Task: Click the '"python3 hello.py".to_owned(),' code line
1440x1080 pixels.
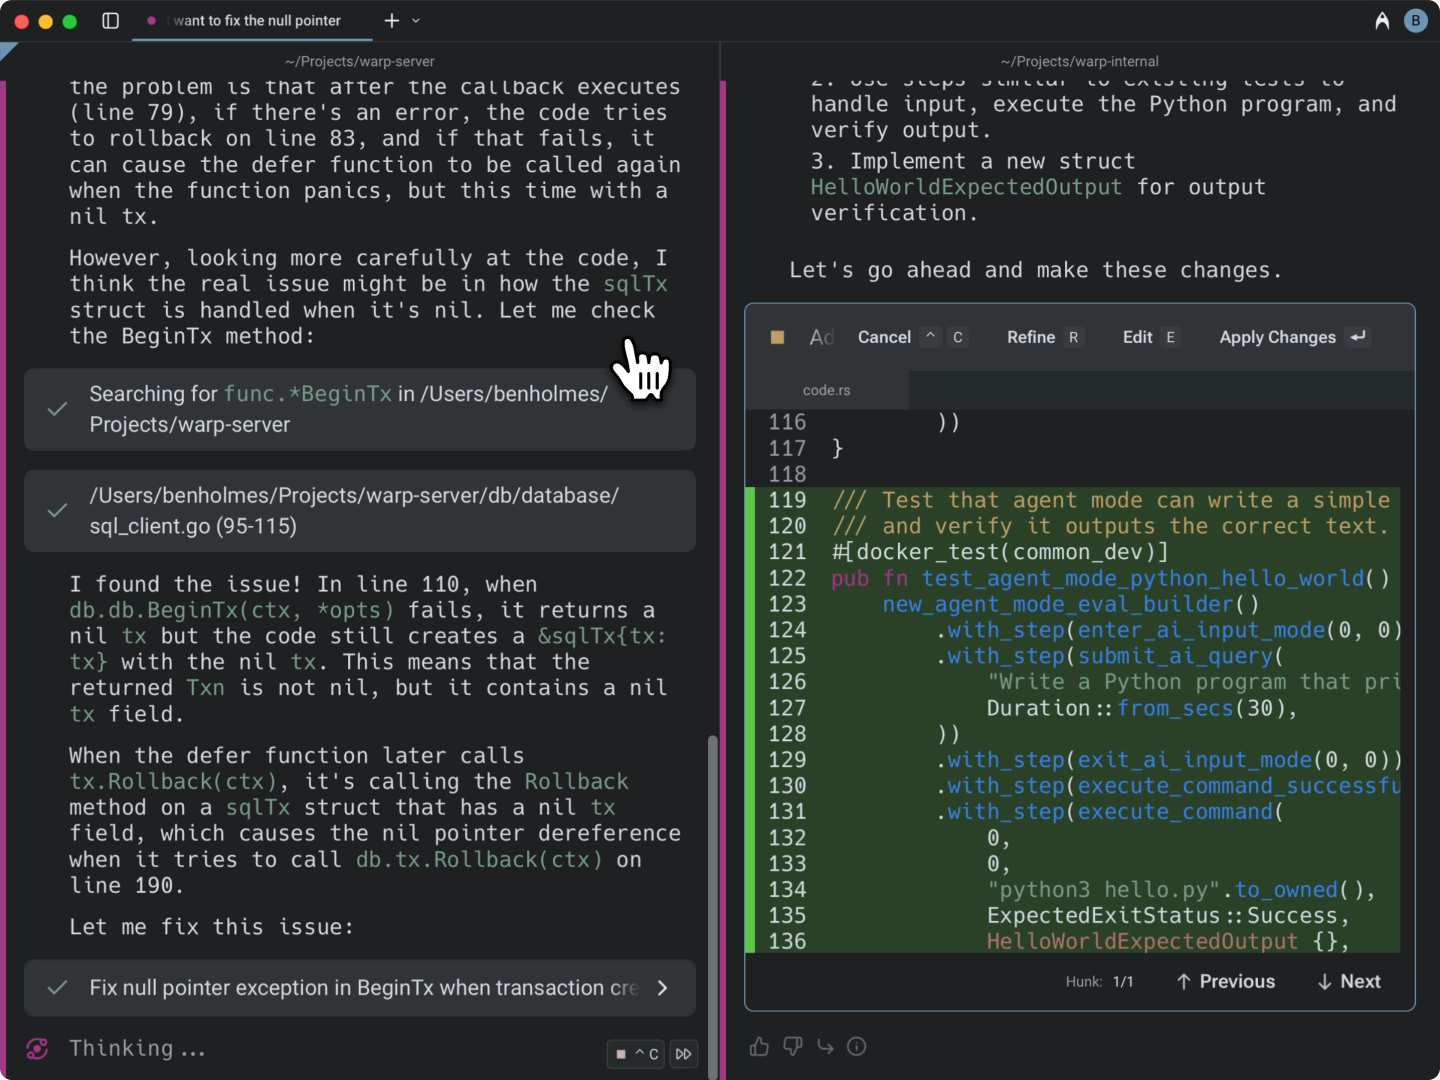Action: [1181, 890]
